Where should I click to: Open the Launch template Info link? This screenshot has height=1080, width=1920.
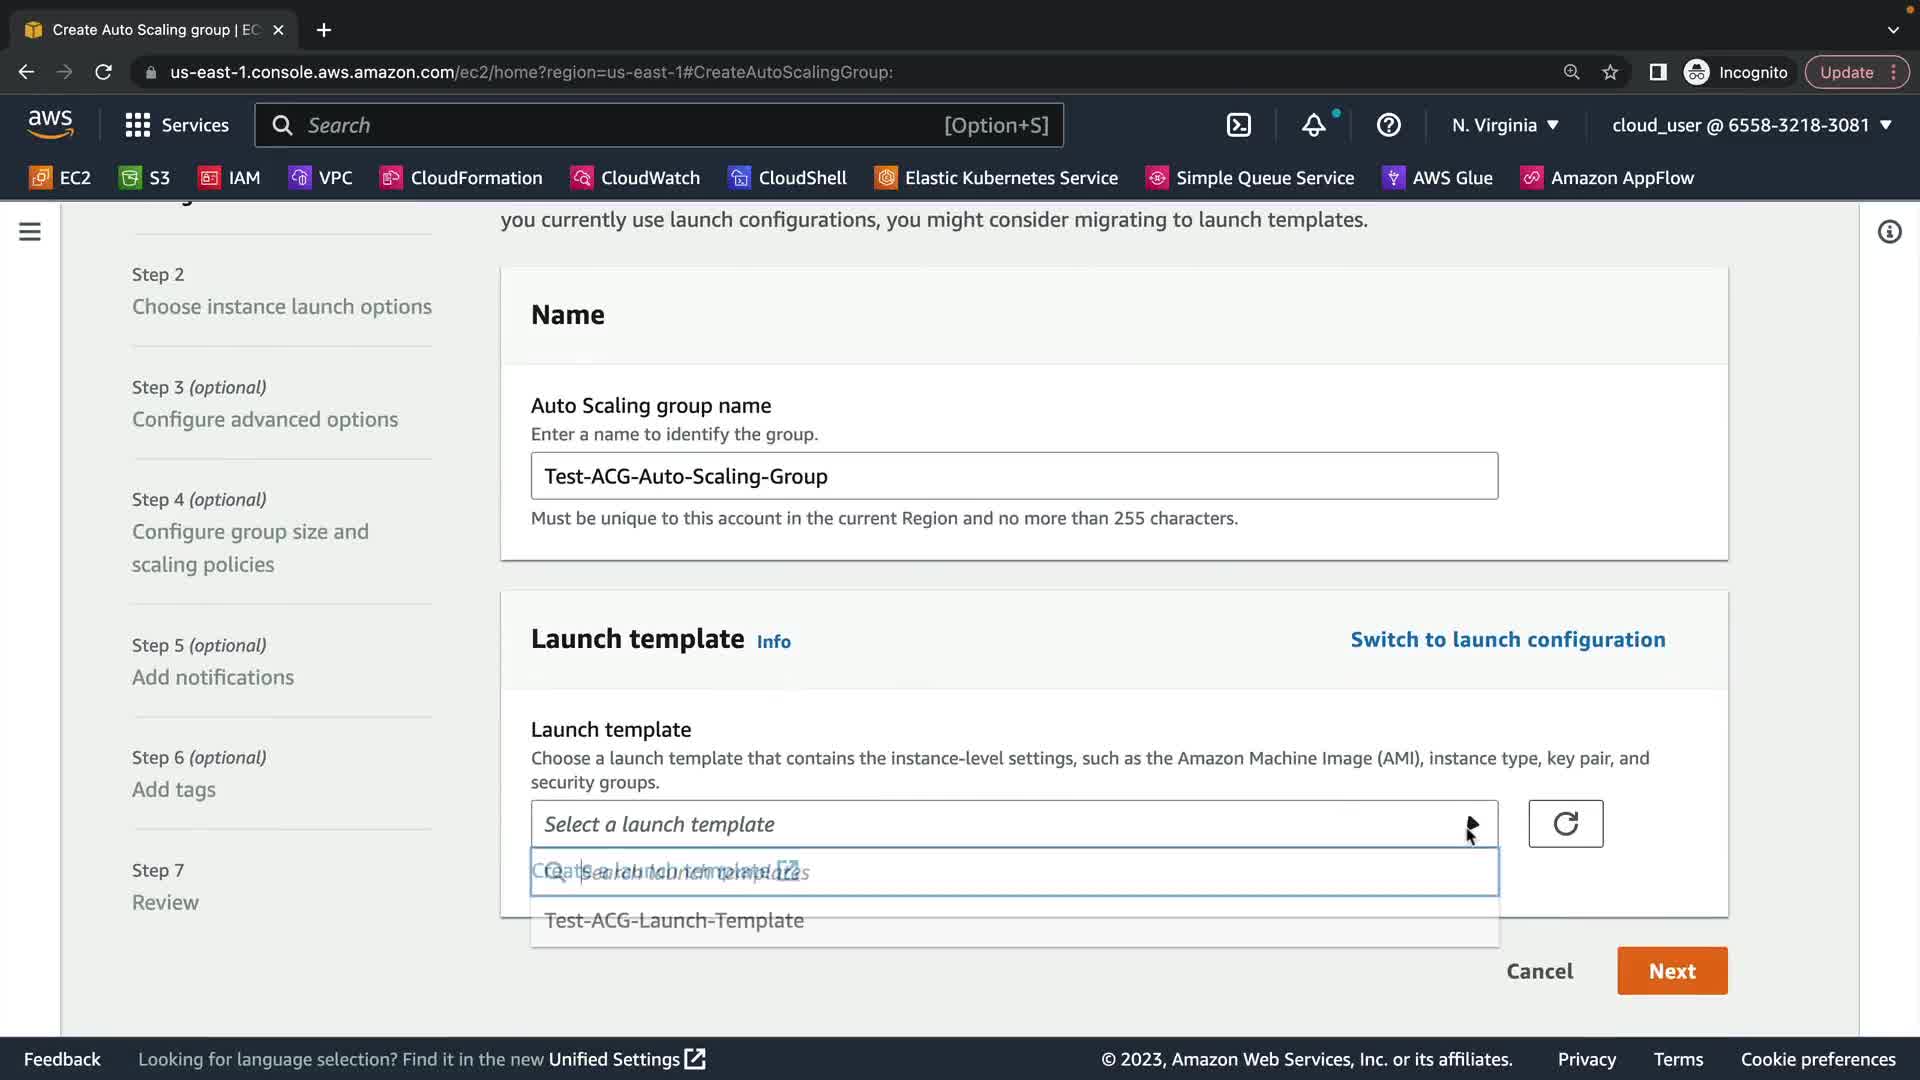tap(773, 642)
